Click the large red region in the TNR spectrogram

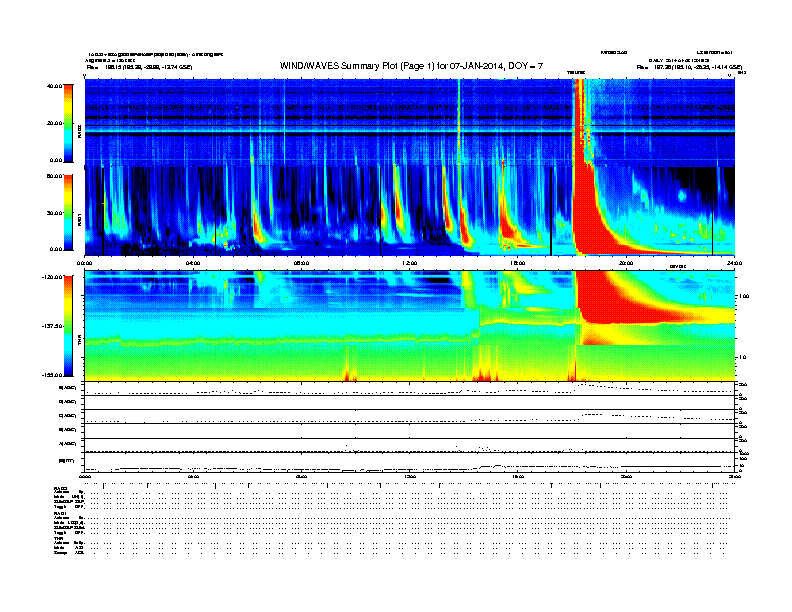pyautogui.click(x=621, y=303)
